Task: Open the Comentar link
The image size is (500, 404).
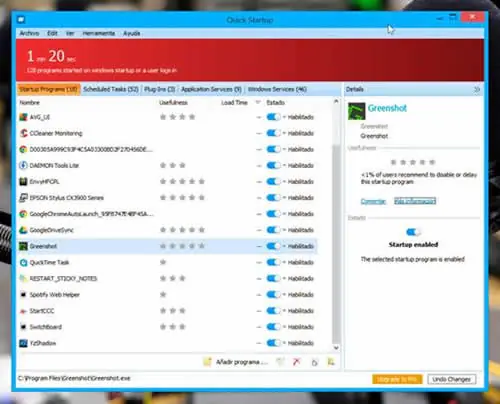Action: coord(373,201)
